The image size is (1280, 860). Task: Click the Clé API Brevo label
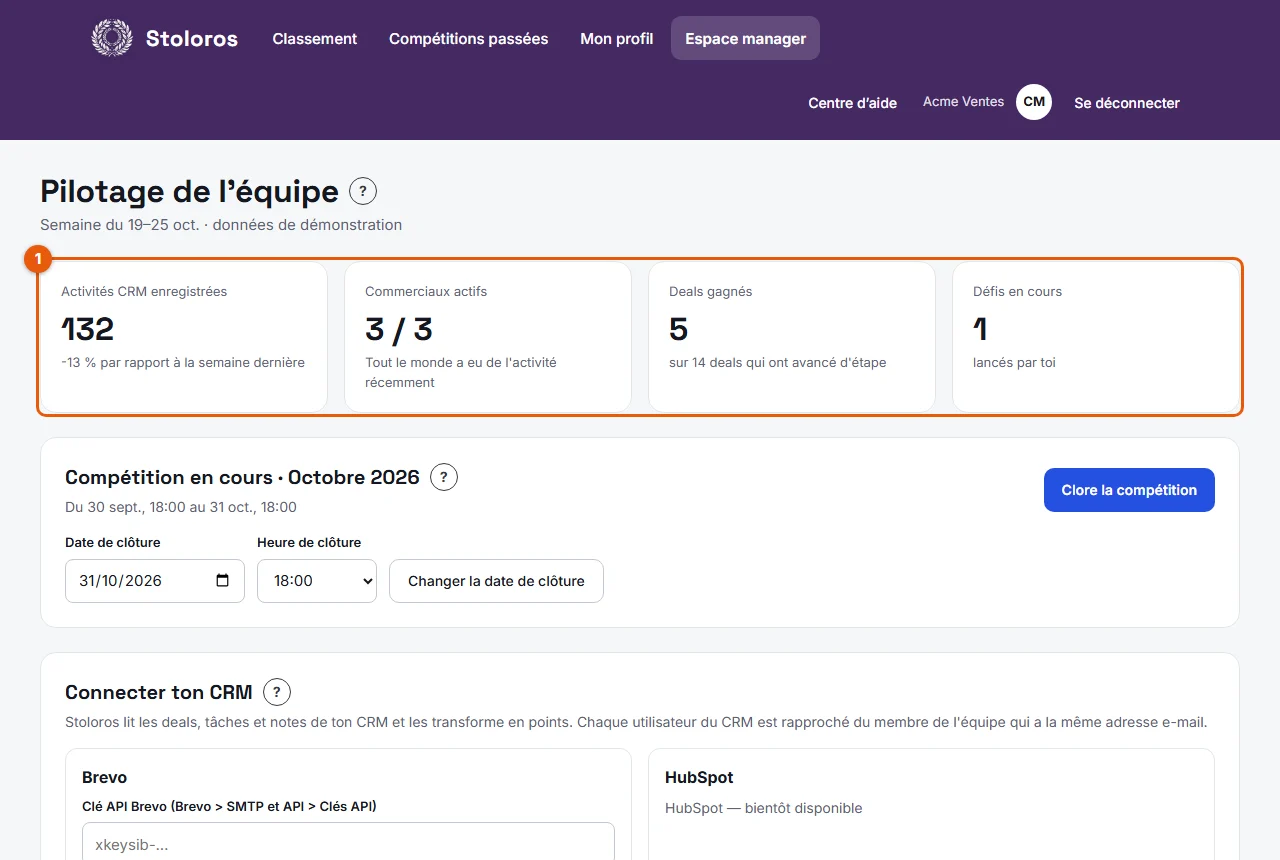229,806
